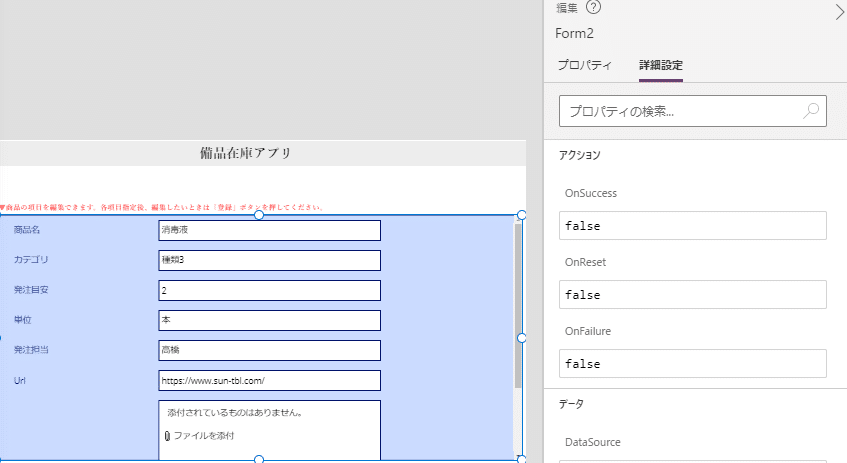Image resolution: width=847 pixels, height=463 pixels.
Task: Click the property search magnifier icon
Action: [x=811, y=111]
